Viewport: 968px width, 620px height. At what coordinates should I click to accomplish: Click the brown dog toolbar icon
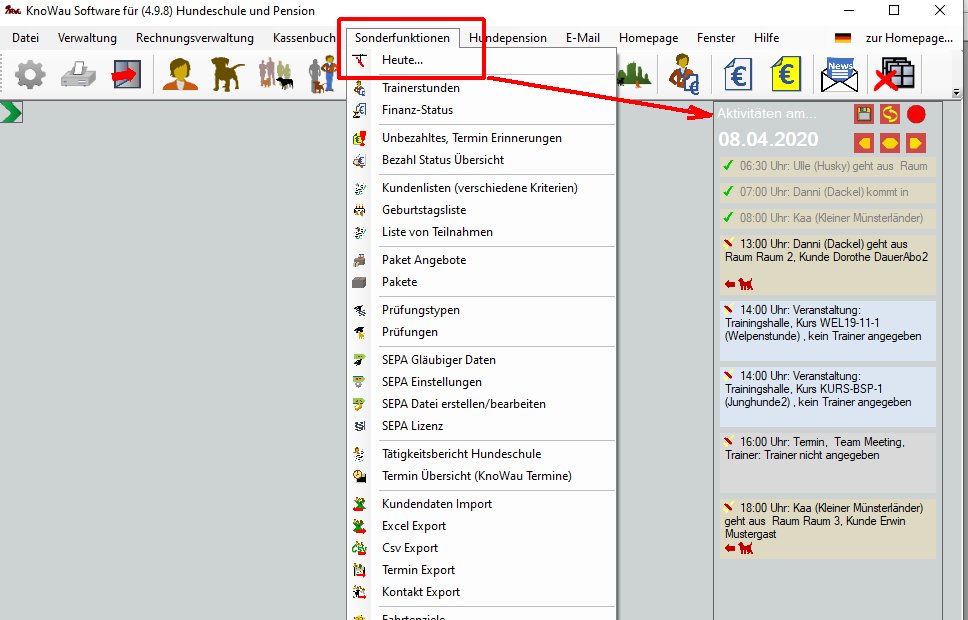(x=227, y=74)
